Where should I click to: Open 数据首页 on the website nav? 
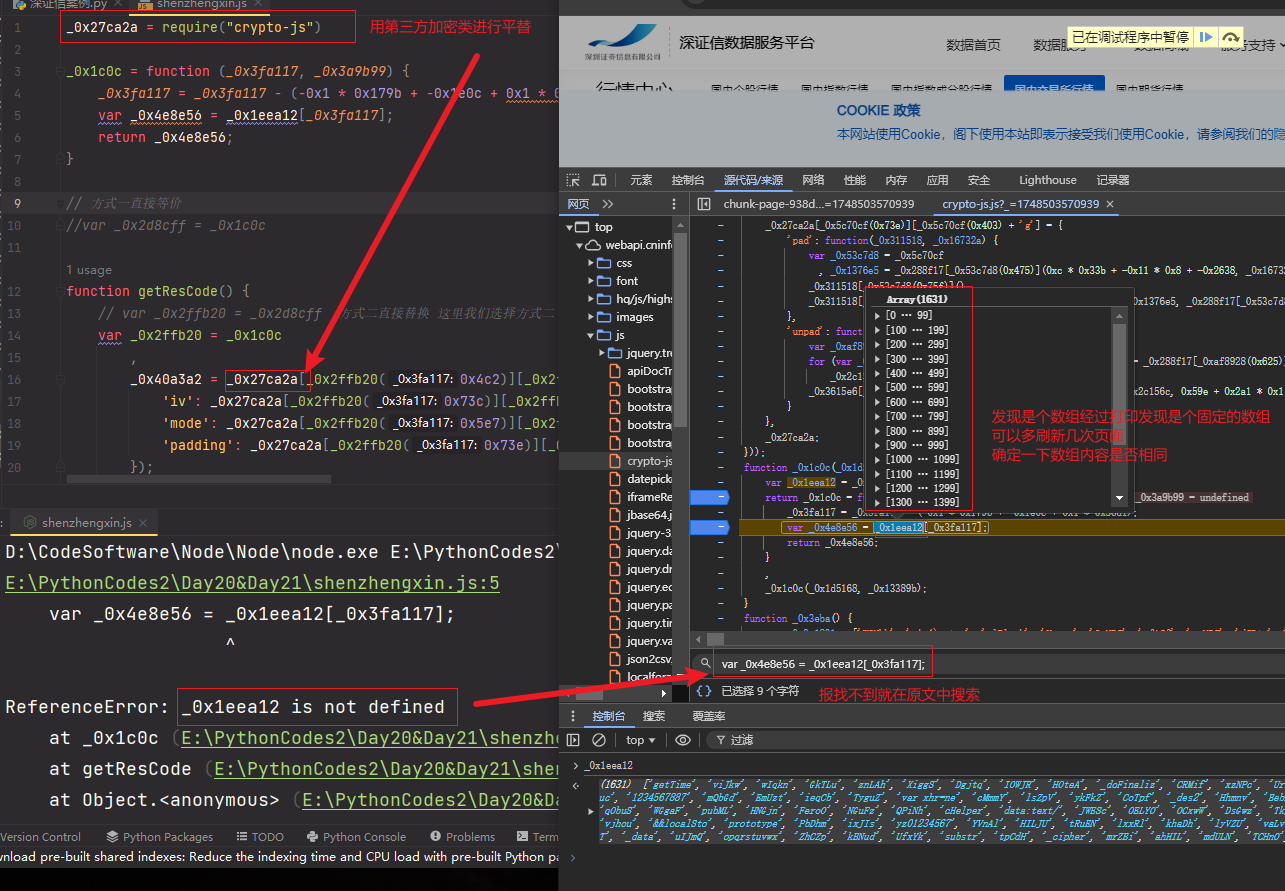point(973,45)
